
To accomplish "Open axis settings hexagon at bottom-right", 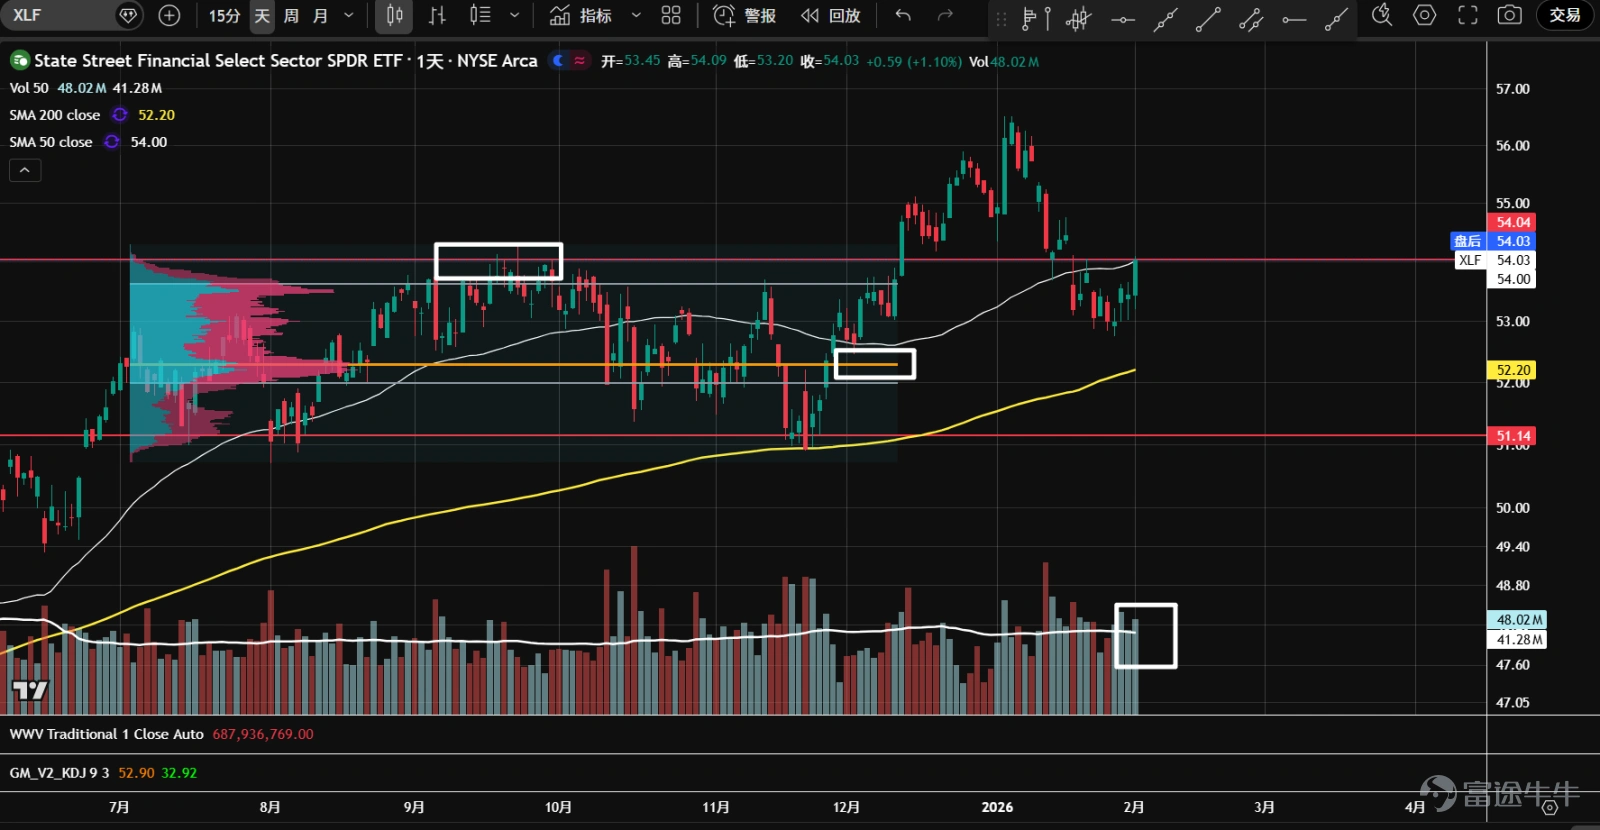I will [1549, 807].
